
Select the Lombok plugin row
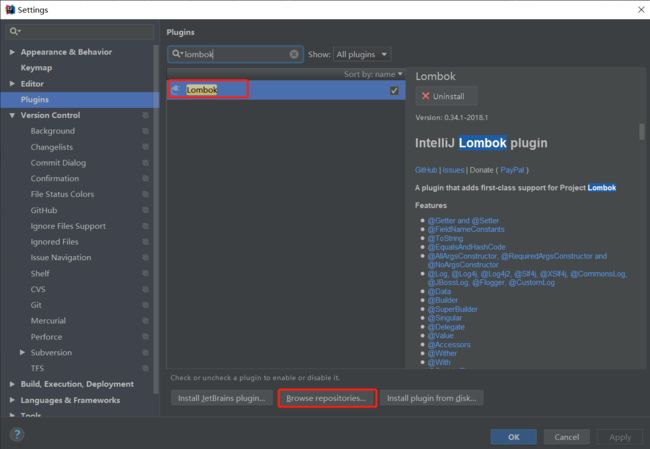point(286,90)
